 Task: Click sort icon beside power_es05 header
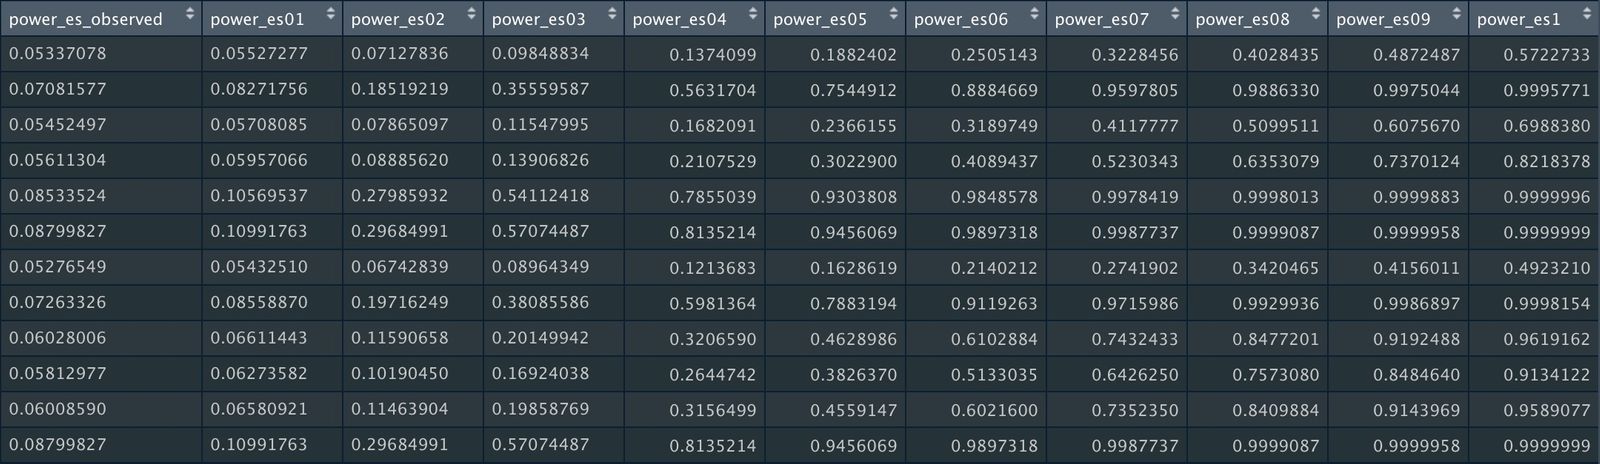pos(894,15)
